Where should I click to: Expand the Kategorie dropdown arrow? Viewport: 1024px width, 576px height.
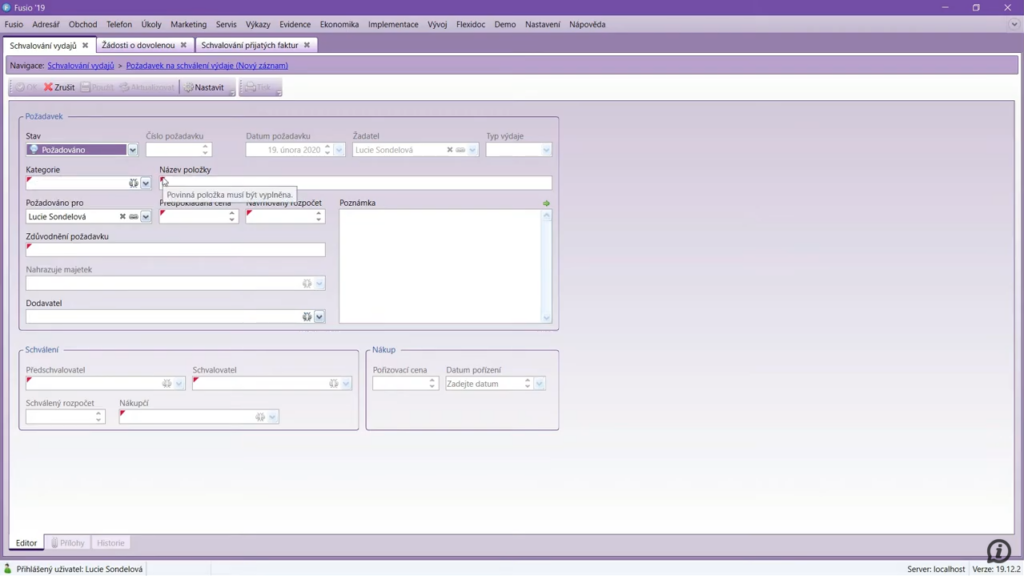146,183
